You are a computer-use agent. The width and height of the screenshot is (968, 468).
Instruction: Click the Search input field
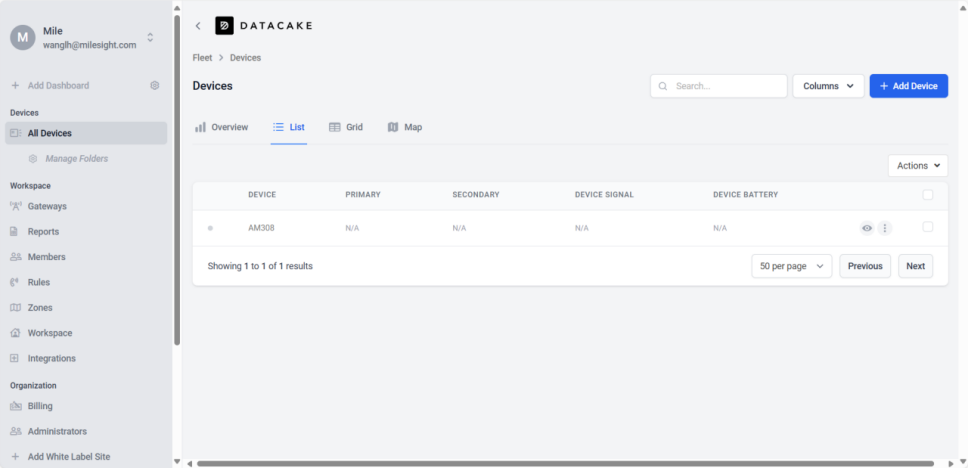[719, 86]
